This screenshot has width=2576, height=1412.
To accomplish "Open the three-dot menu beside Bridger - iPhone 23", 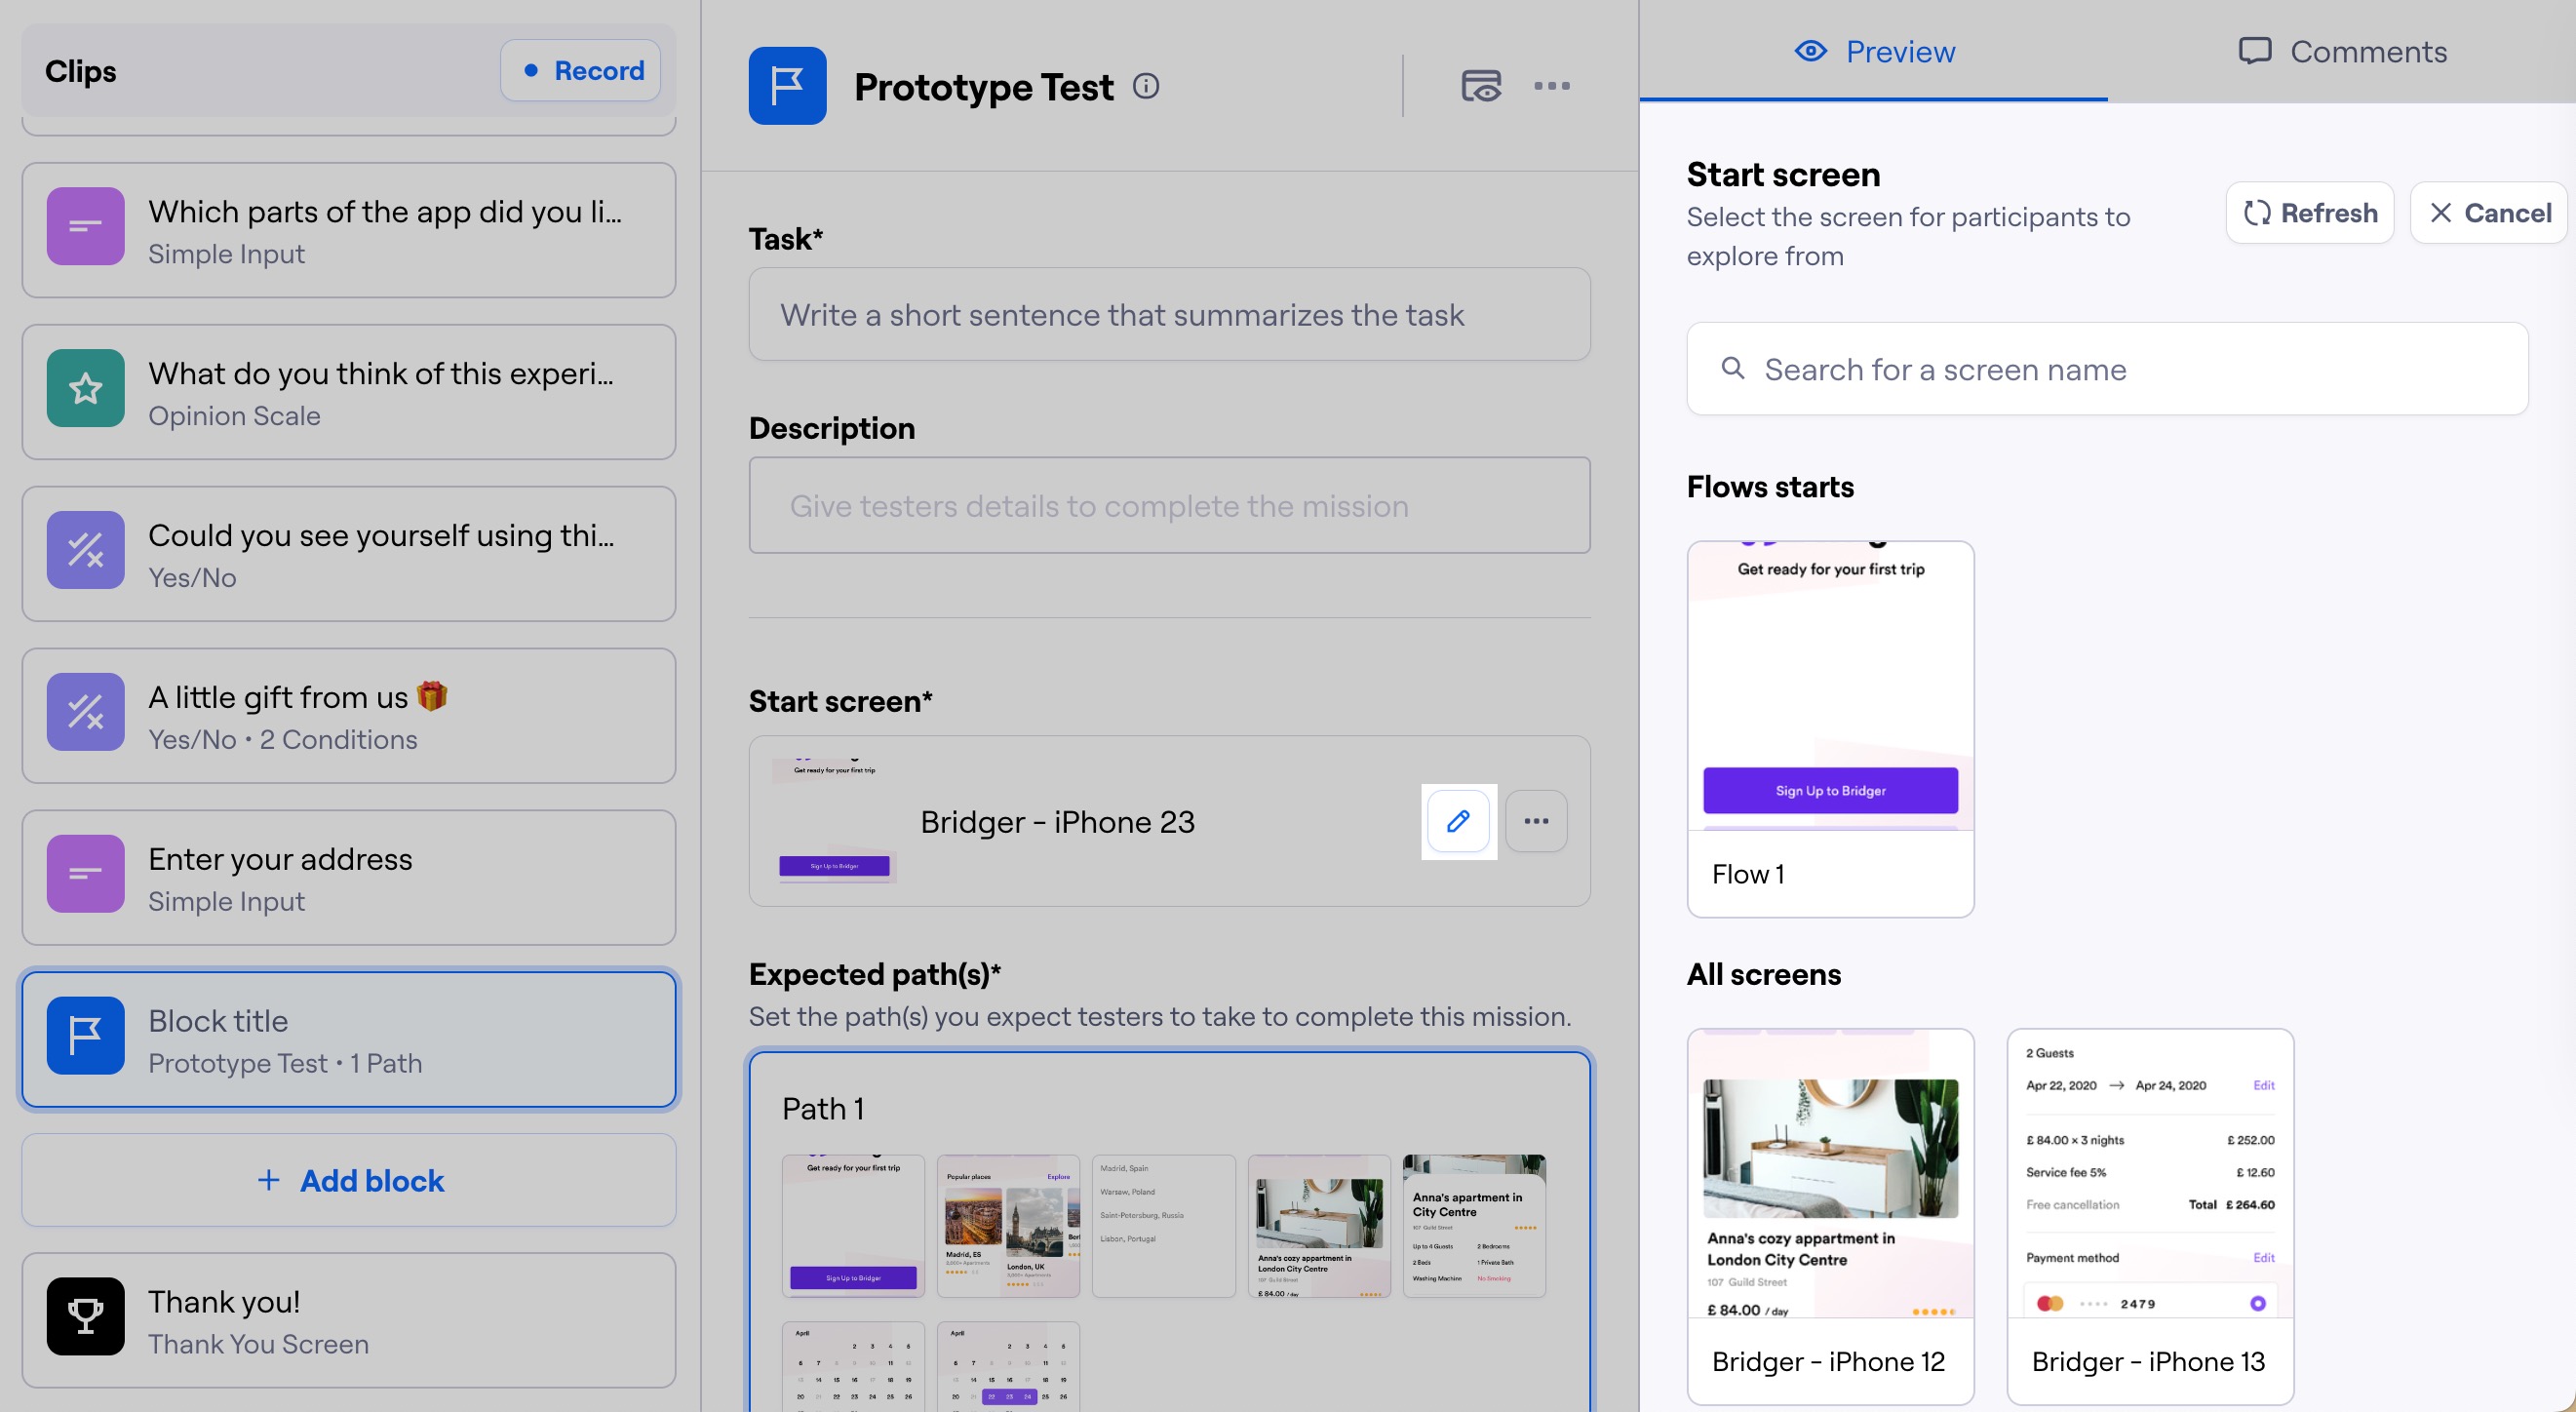I will [x=1536, y=821].
